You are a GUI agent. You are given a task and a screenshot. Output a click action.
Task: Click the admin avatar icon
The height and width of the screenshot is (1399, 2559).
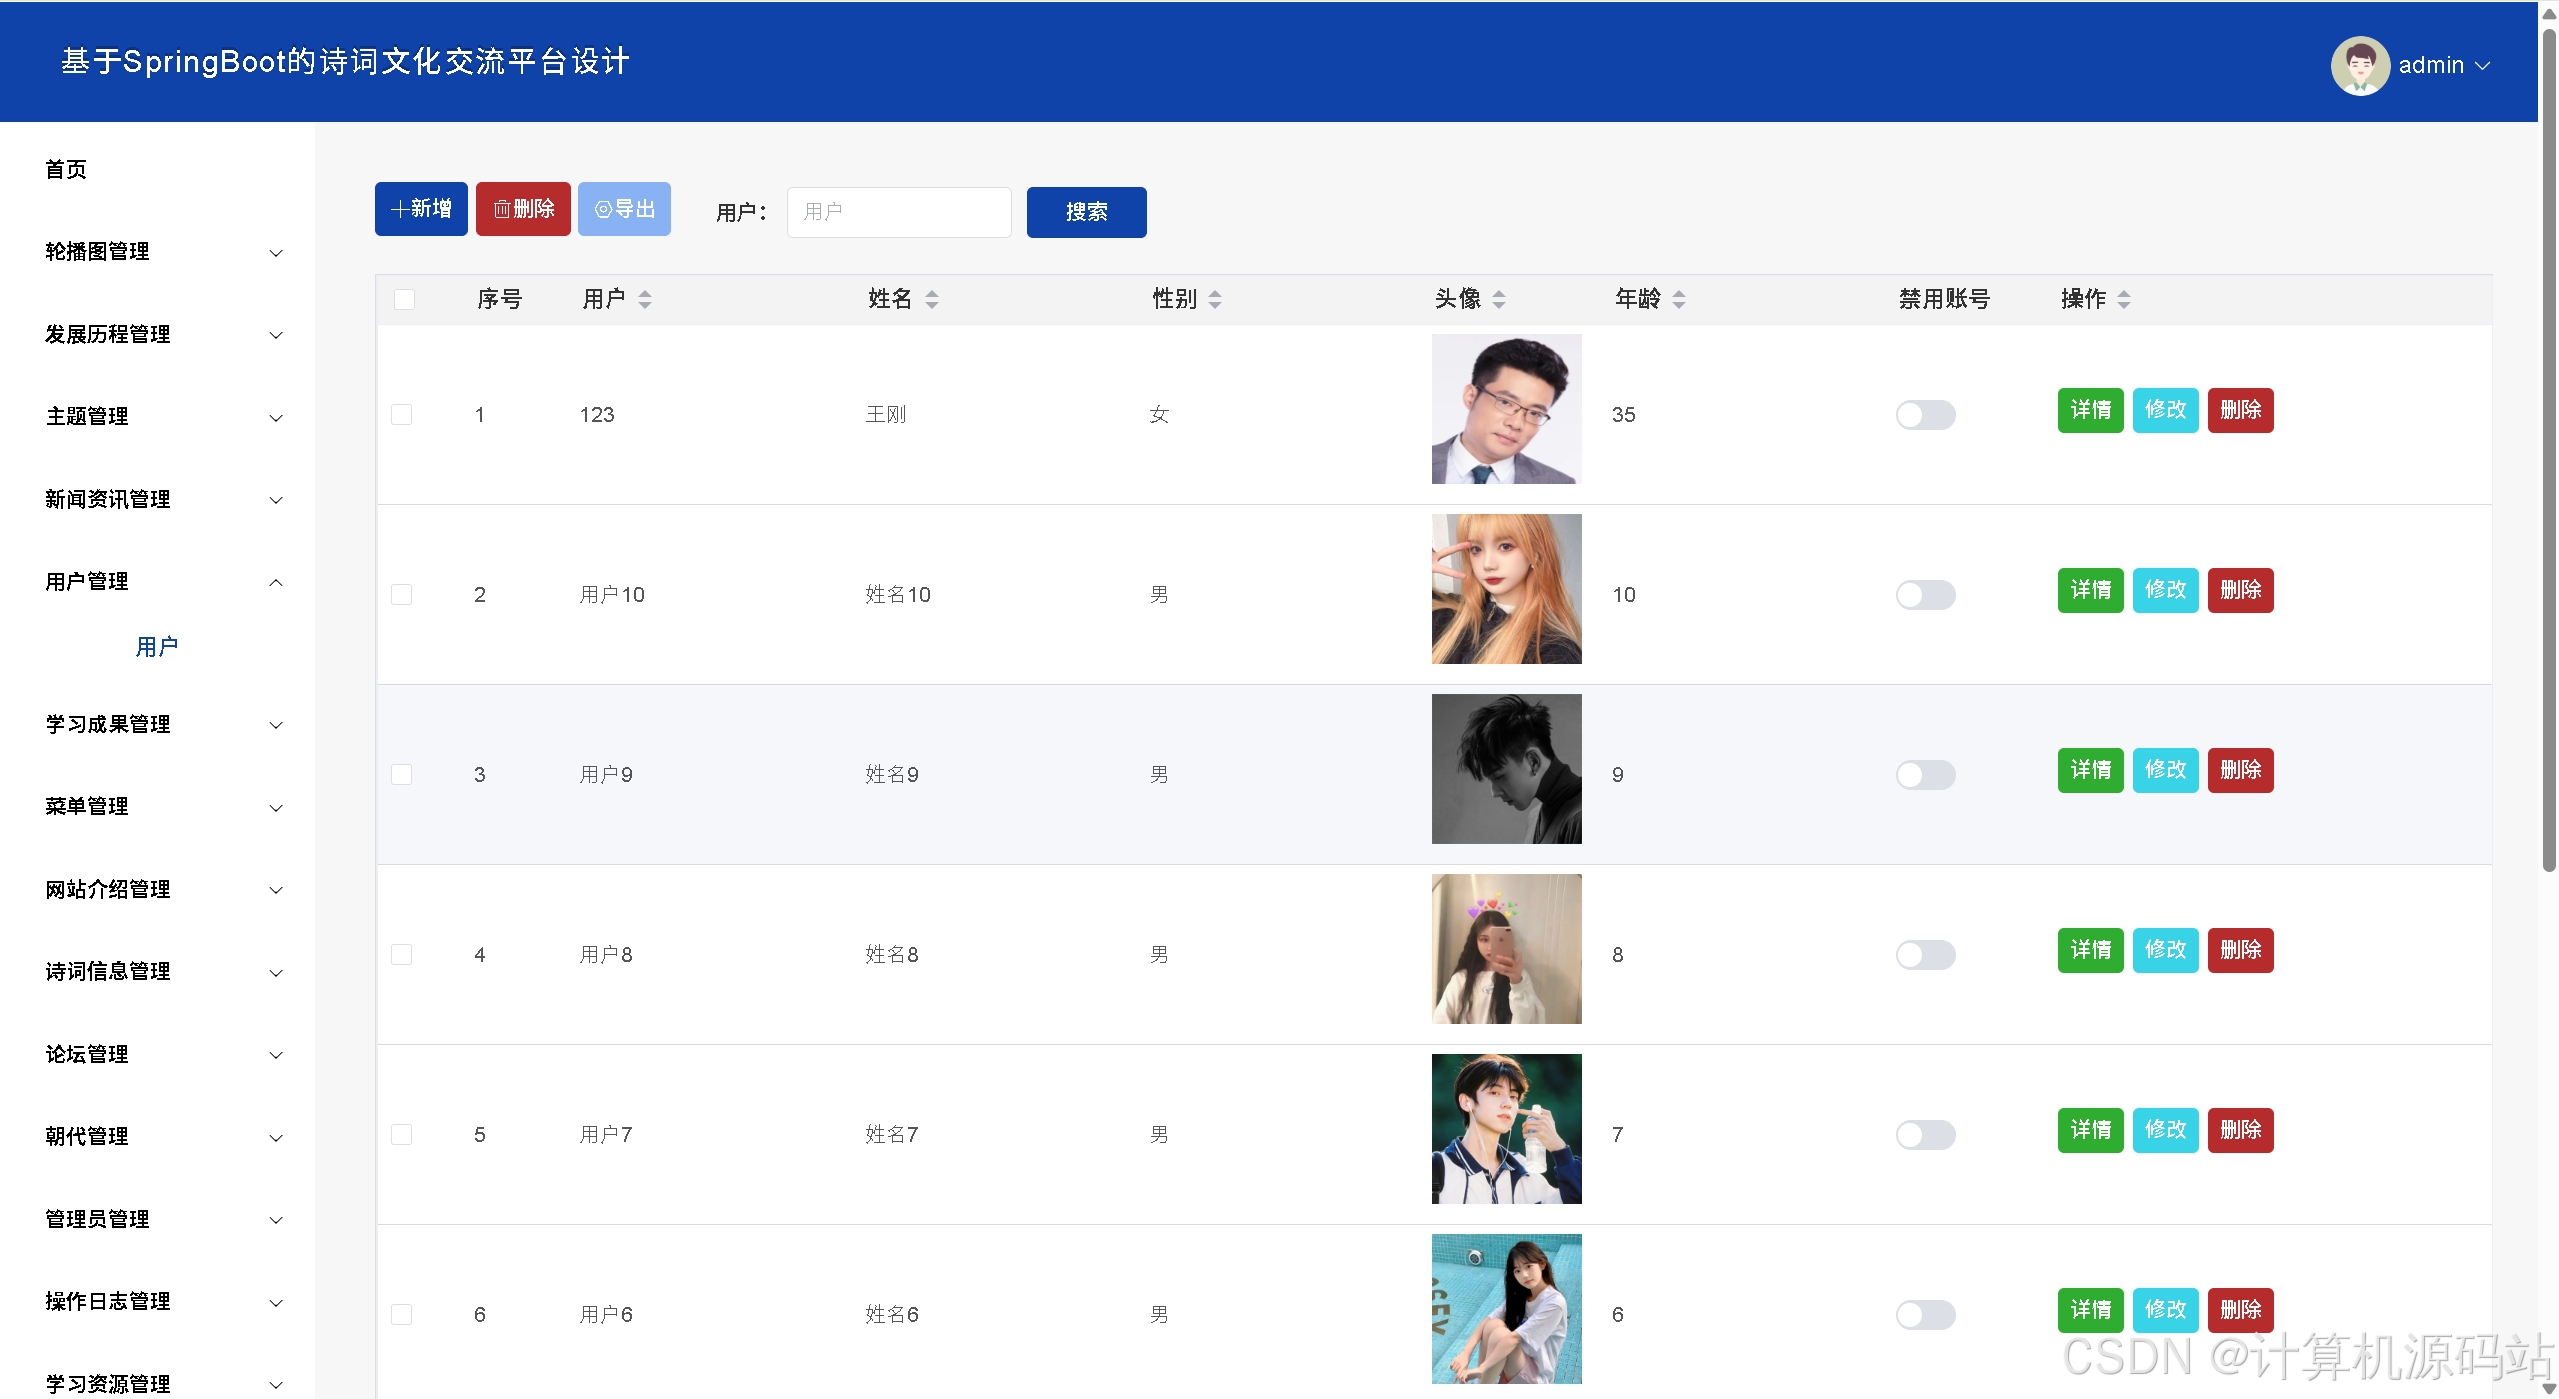tap(2360, 65)
